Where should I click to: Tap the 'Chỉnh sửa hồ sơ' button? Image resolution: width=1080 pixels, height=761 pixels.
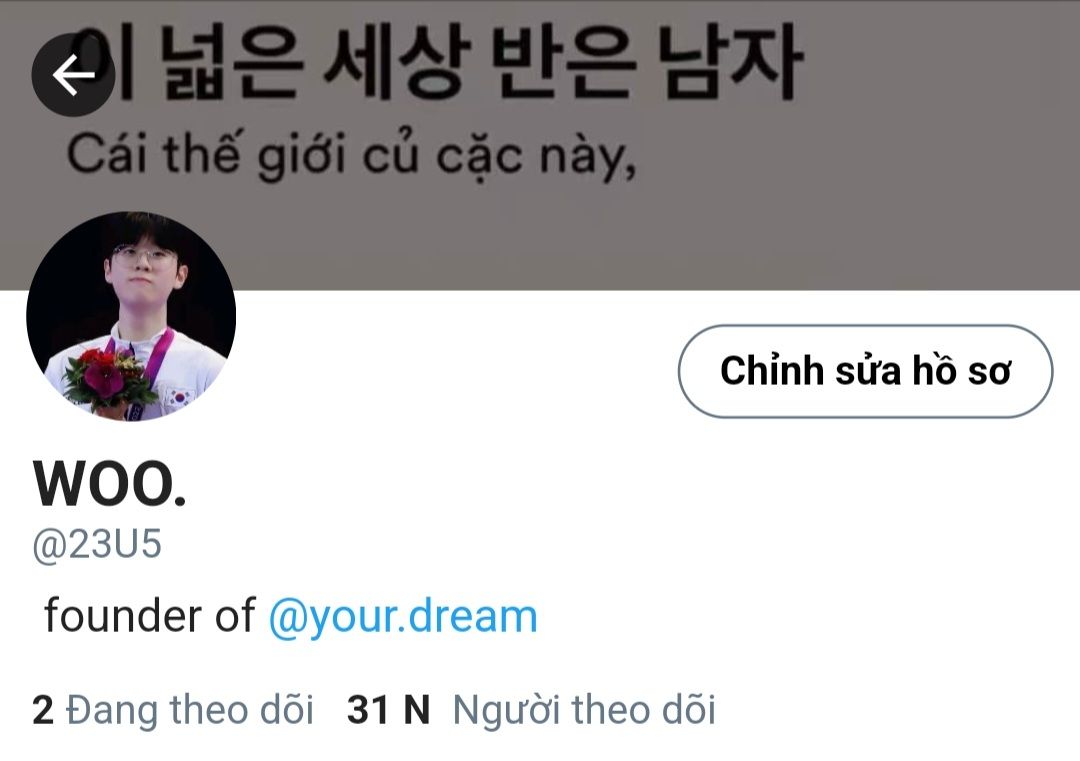[865, 371]
